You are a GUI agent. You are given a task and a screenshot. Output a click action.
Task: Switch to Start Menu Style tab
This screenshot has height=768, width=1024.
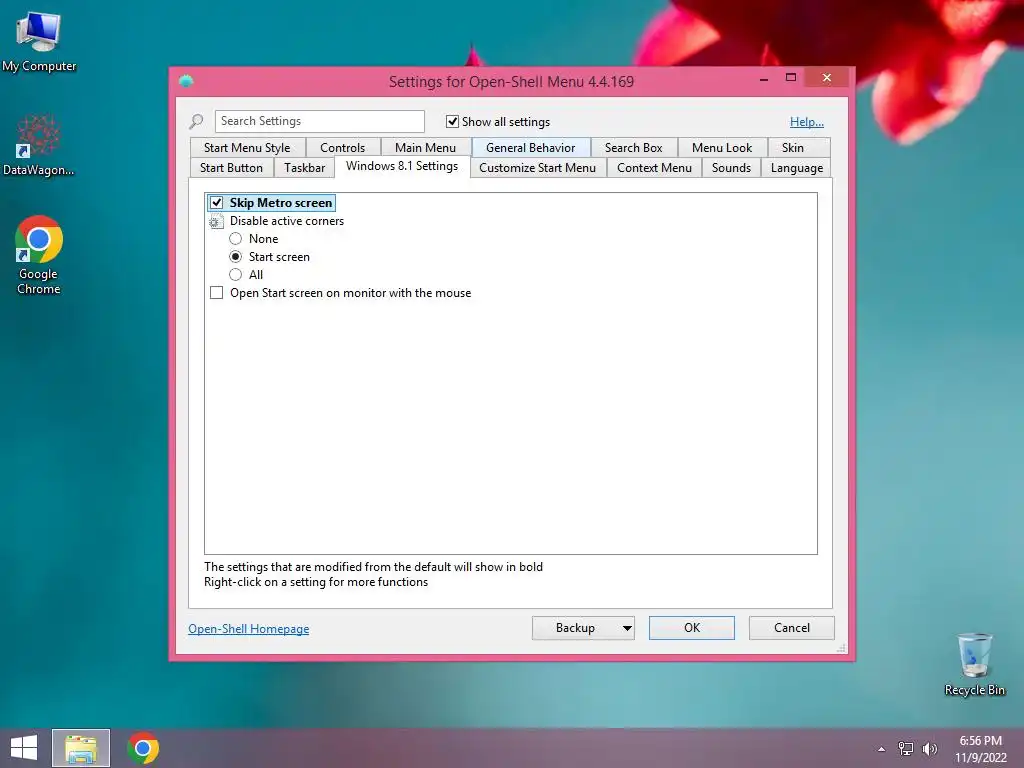tap(247, 148)
